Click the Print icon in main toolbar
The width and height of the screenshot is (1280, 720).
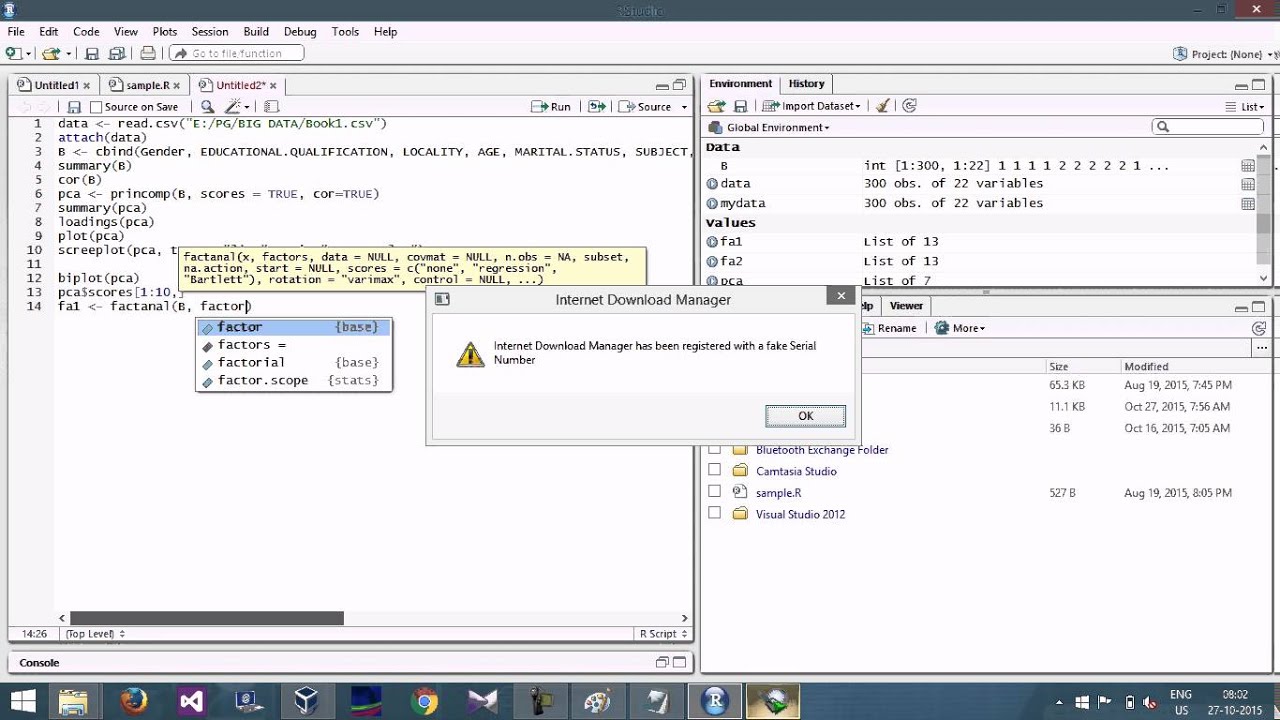pos(148,53)
